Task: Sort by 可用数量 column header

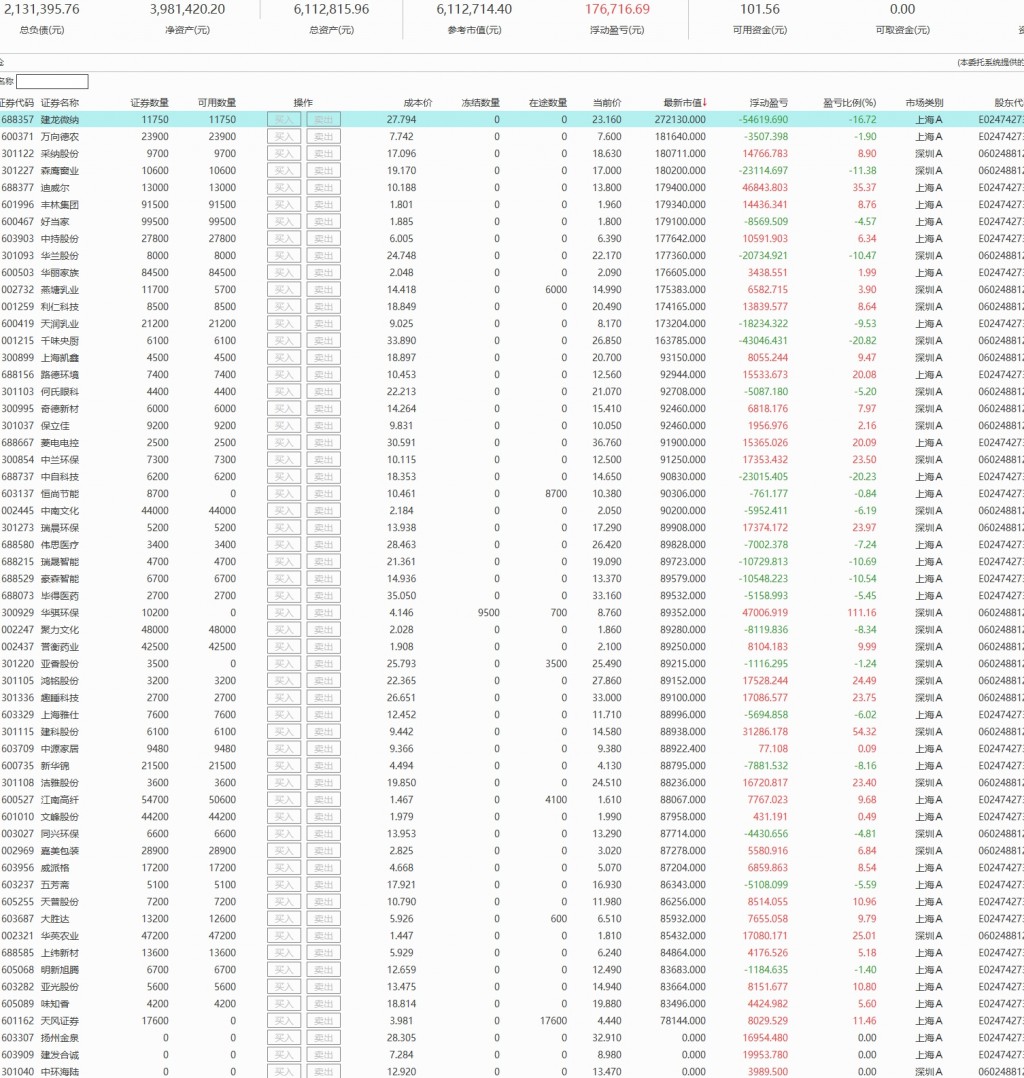Action: click(217, 102)
